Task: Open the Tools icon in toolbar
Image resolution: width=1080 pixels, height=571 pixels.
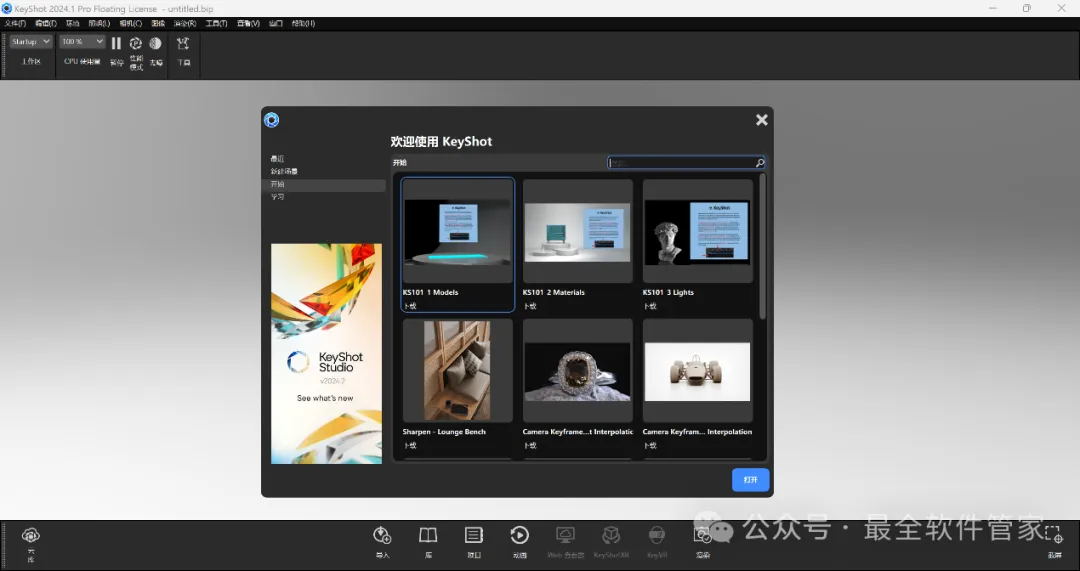Action: [183, 43]
